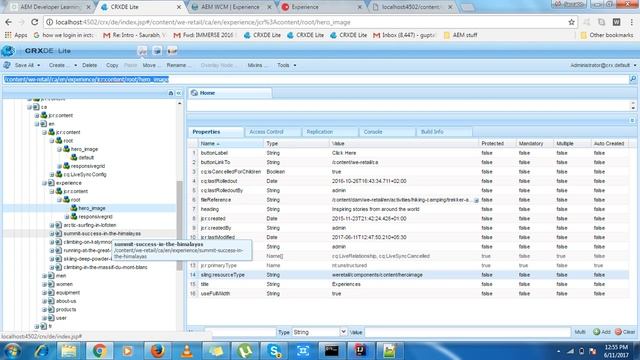The image size is (640, 360).
Task: Open Google Chrome from the taskbar
Action: (x=99, y=351)
